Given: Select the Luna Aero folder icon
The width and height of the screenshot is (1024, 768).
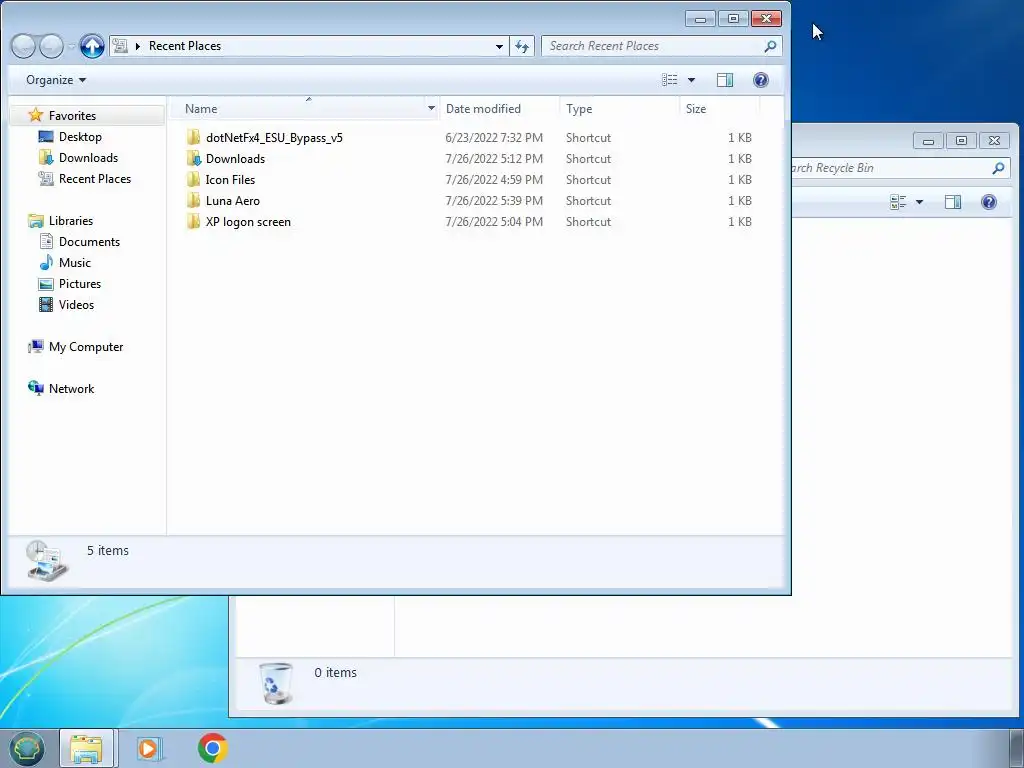Looking at the screenshot, I should pos(193,200).
